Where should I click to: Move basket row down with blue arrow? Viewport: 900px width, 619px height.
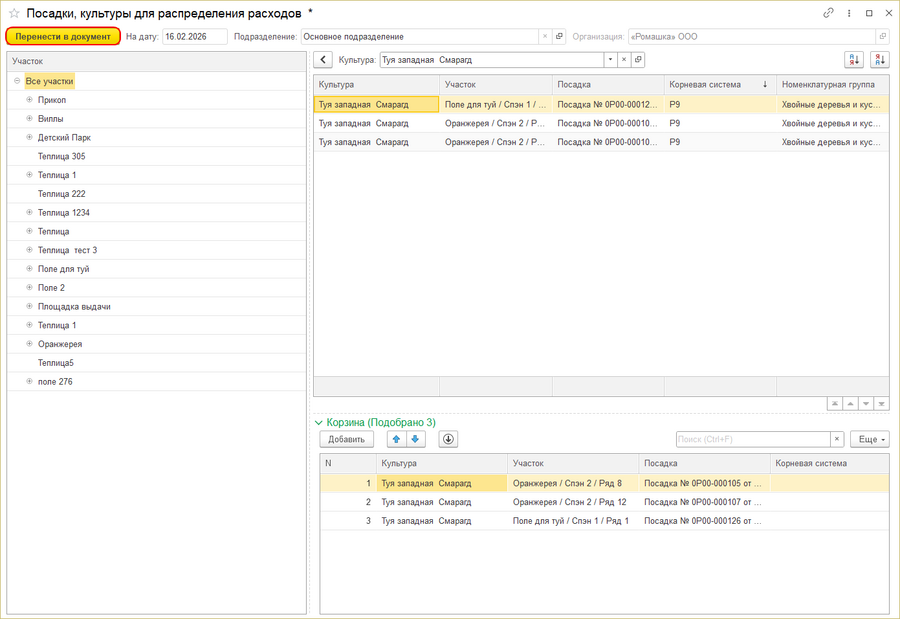coord(415,439)
